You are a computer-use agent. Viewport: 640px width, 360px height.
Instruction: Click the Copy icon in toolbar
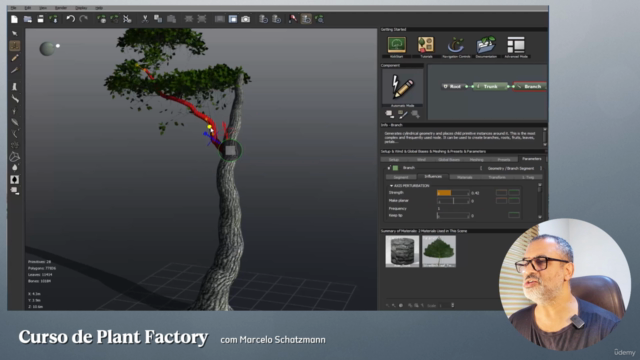158,19
